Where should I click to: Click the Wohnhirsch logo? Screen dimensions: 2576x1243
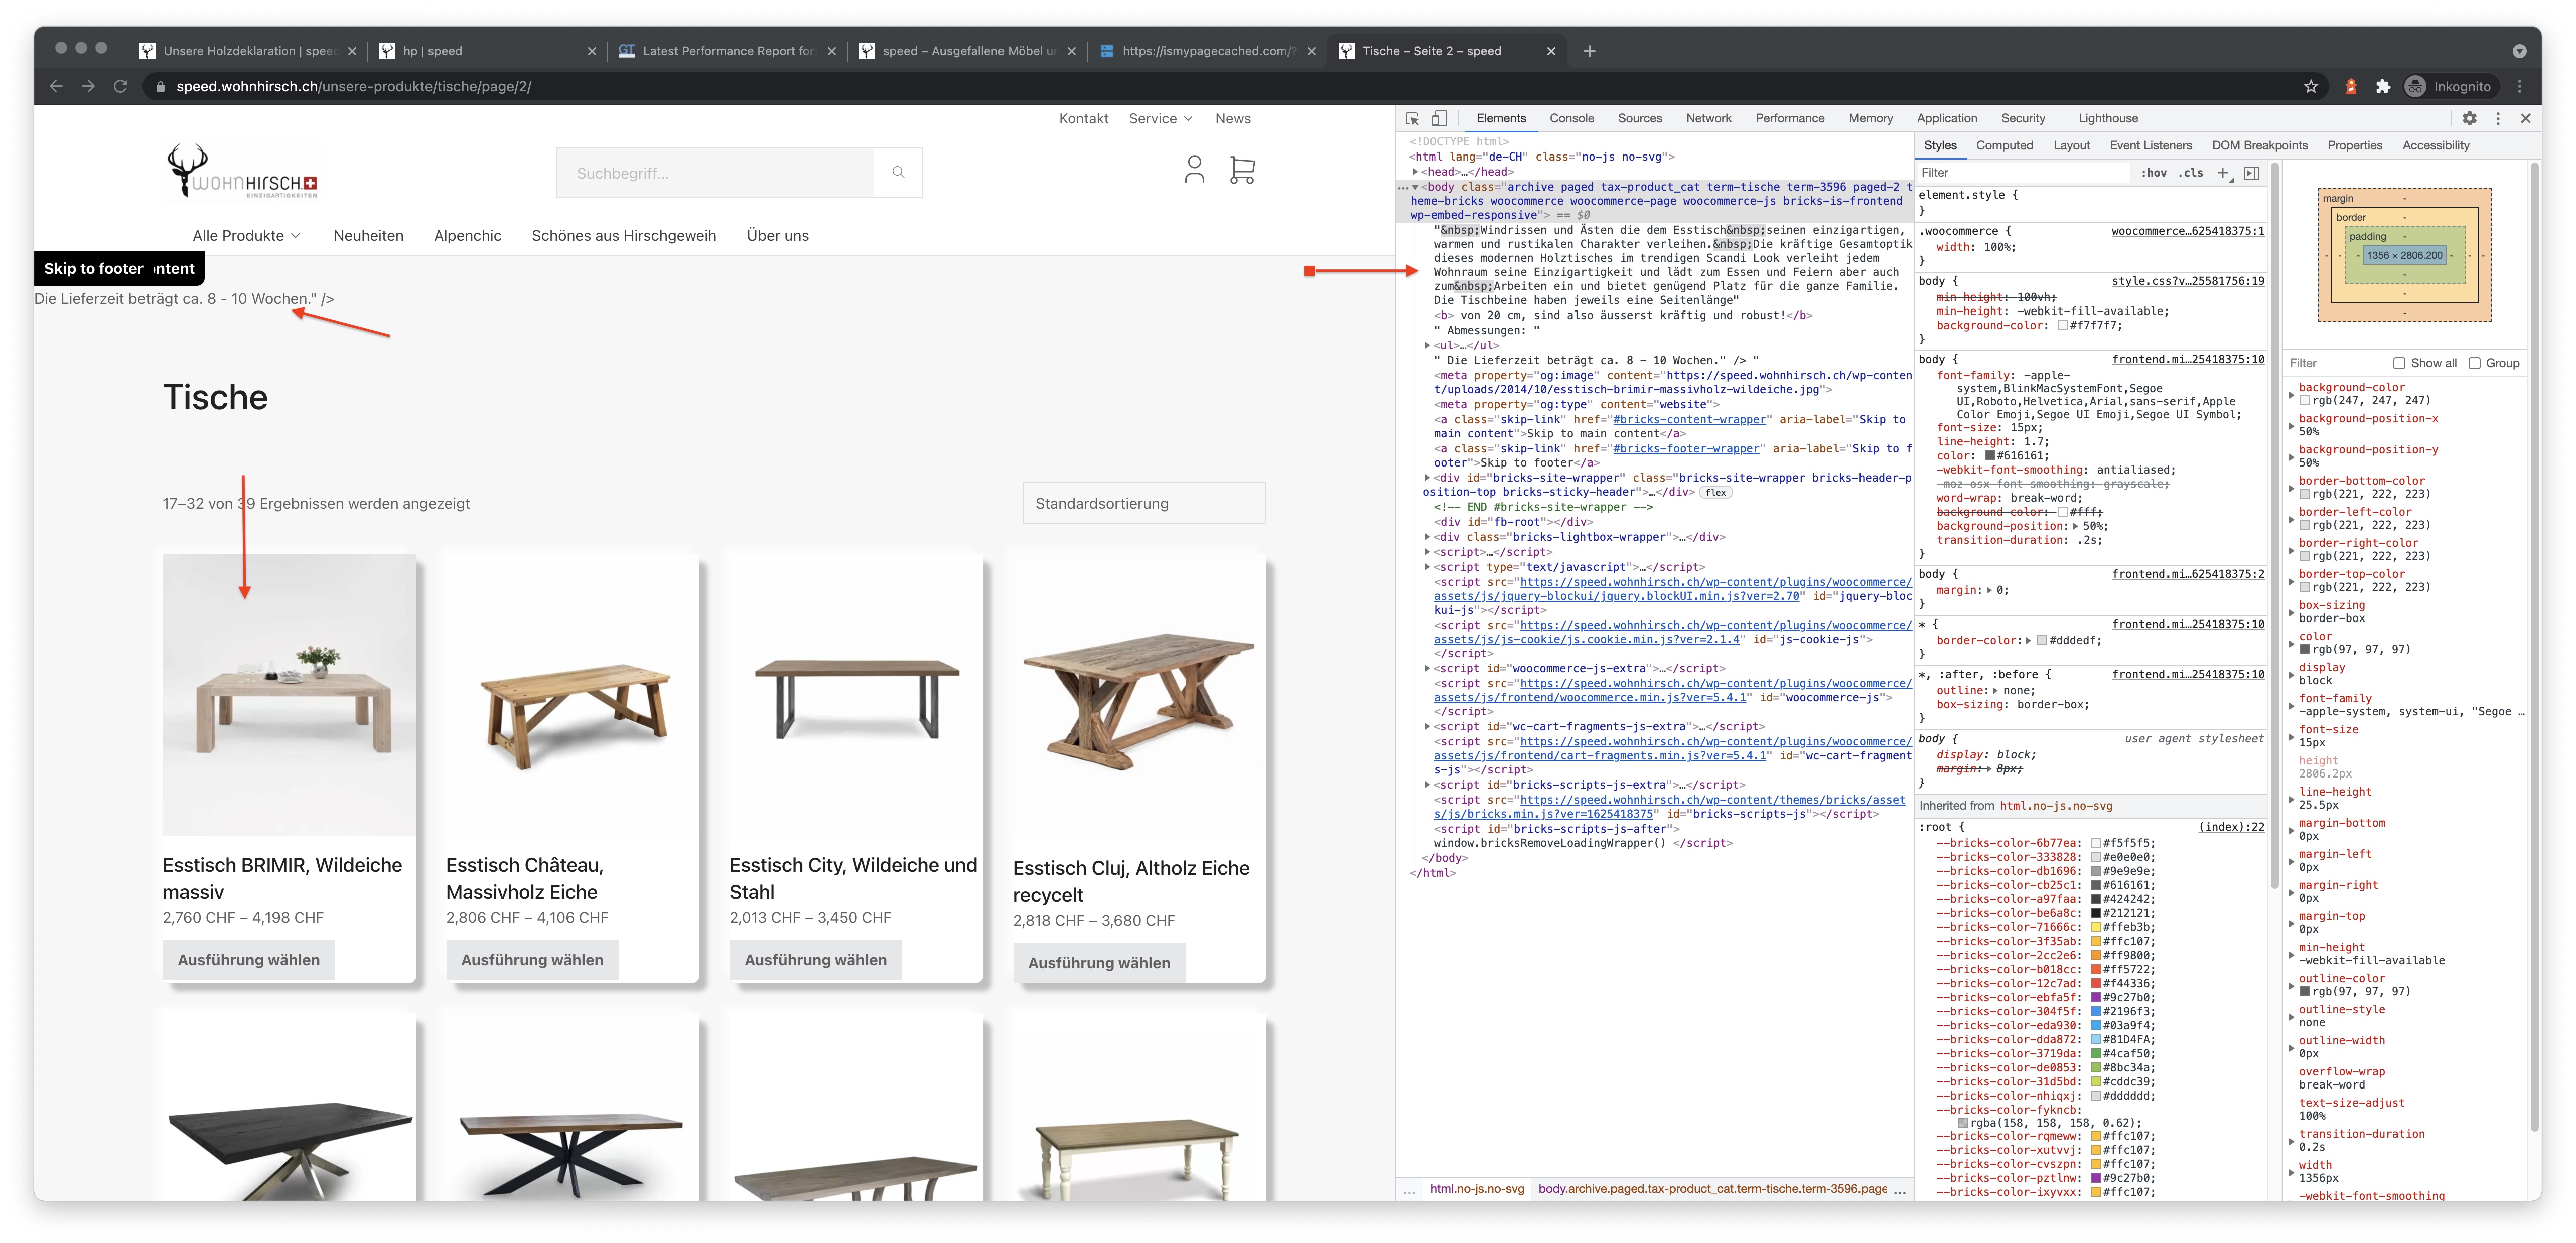point(242,171)
